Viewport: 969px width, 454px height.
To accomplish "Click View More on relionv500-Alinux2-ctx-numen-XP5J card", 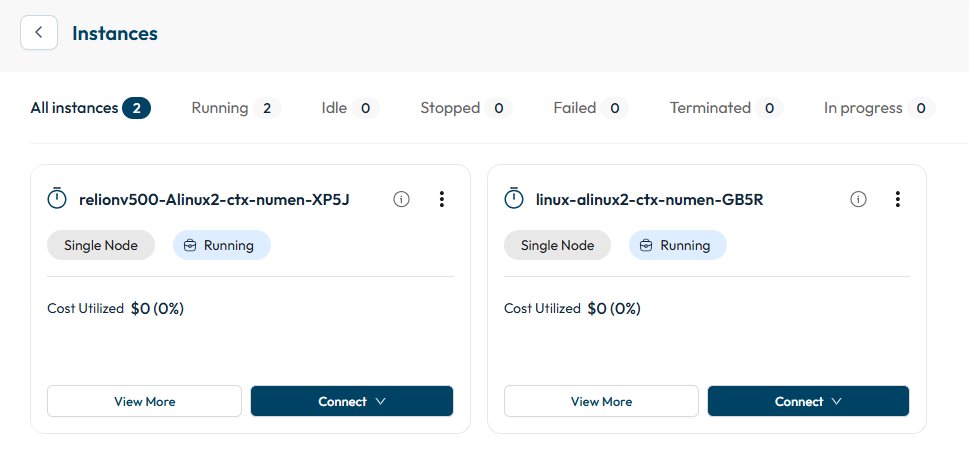I will tap(145, 401).
